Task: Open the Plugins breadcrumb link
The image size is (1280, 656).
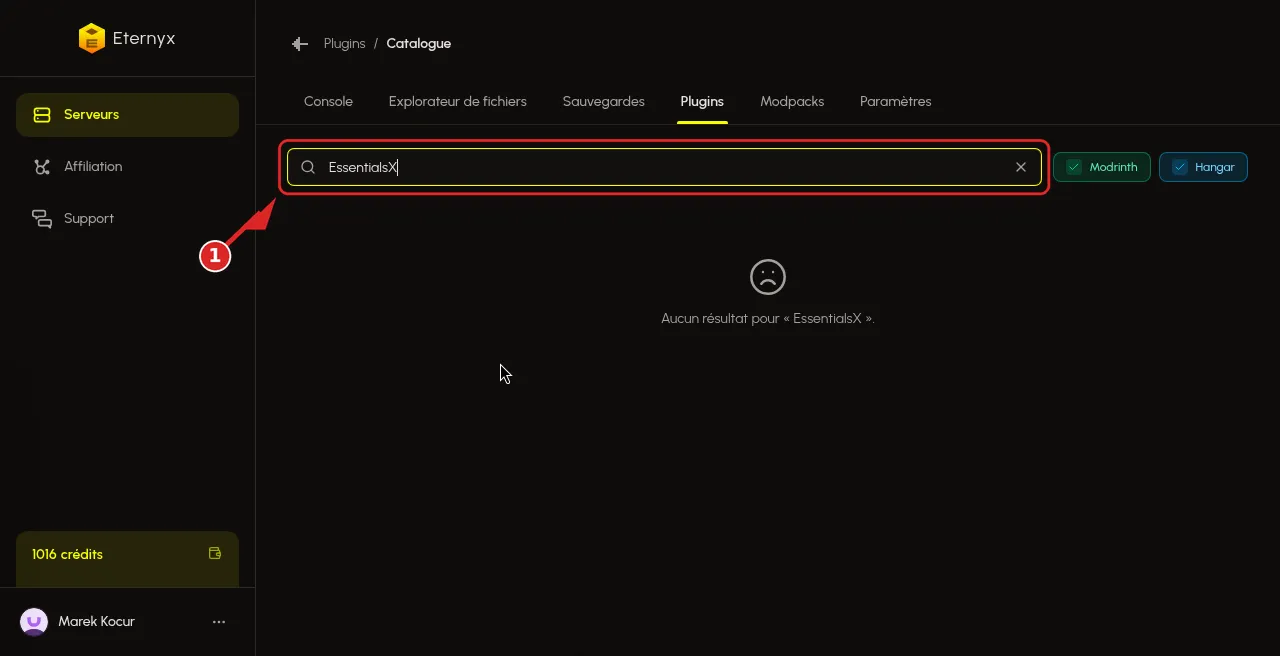Action: (x=344, y=44)
